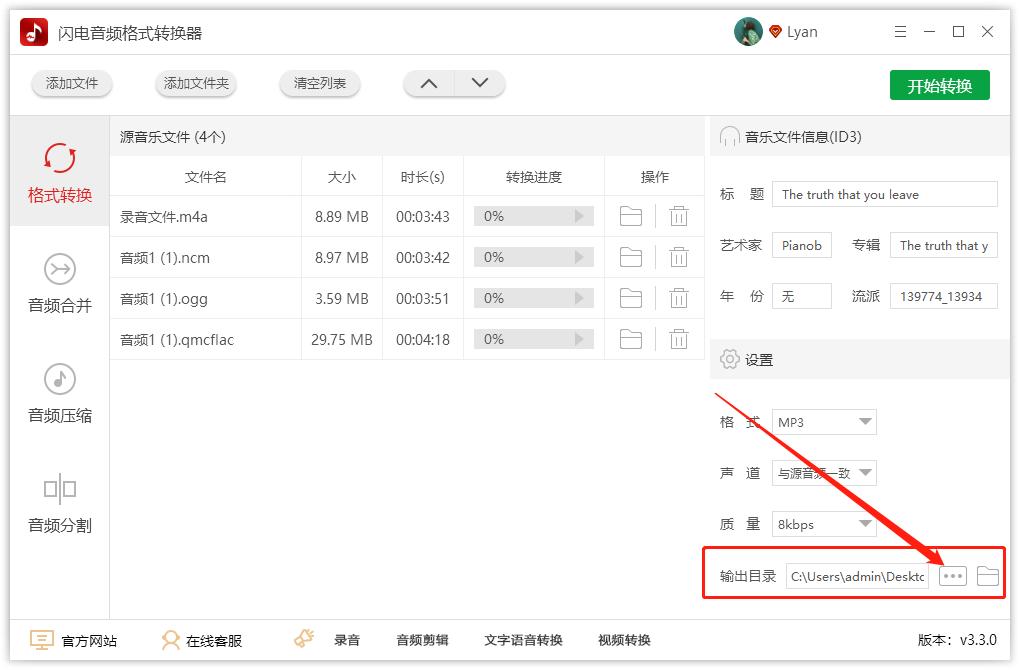
Task: Edit the 艺术家 artist field Pianob
Action: click(x=801, y=245)
